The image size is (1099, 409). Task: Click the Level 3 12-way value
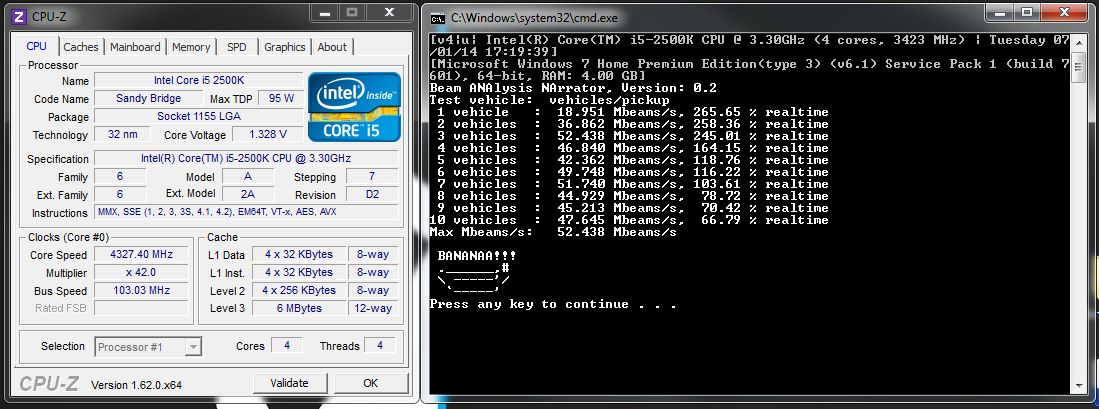[x=373, y=307]
